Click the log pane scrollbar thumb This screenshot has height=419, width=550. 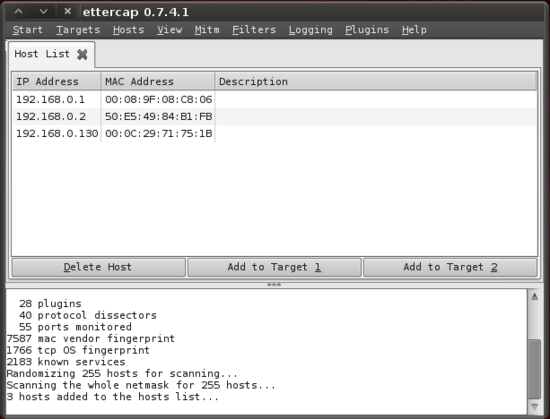click(x=534, y=369)
